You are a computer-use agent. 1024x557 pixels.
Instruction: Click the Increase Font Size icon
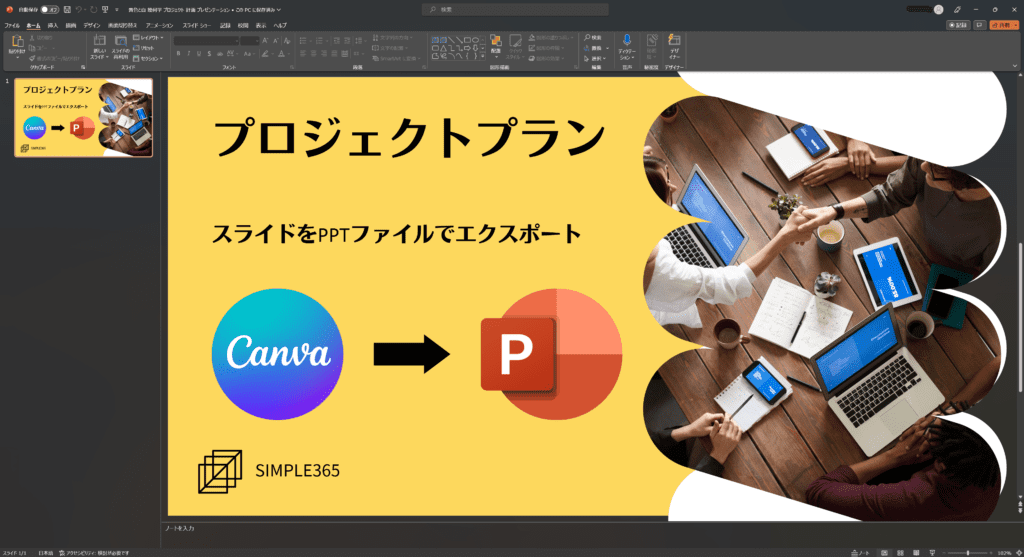pyautogui.click(x=265, y=40)
